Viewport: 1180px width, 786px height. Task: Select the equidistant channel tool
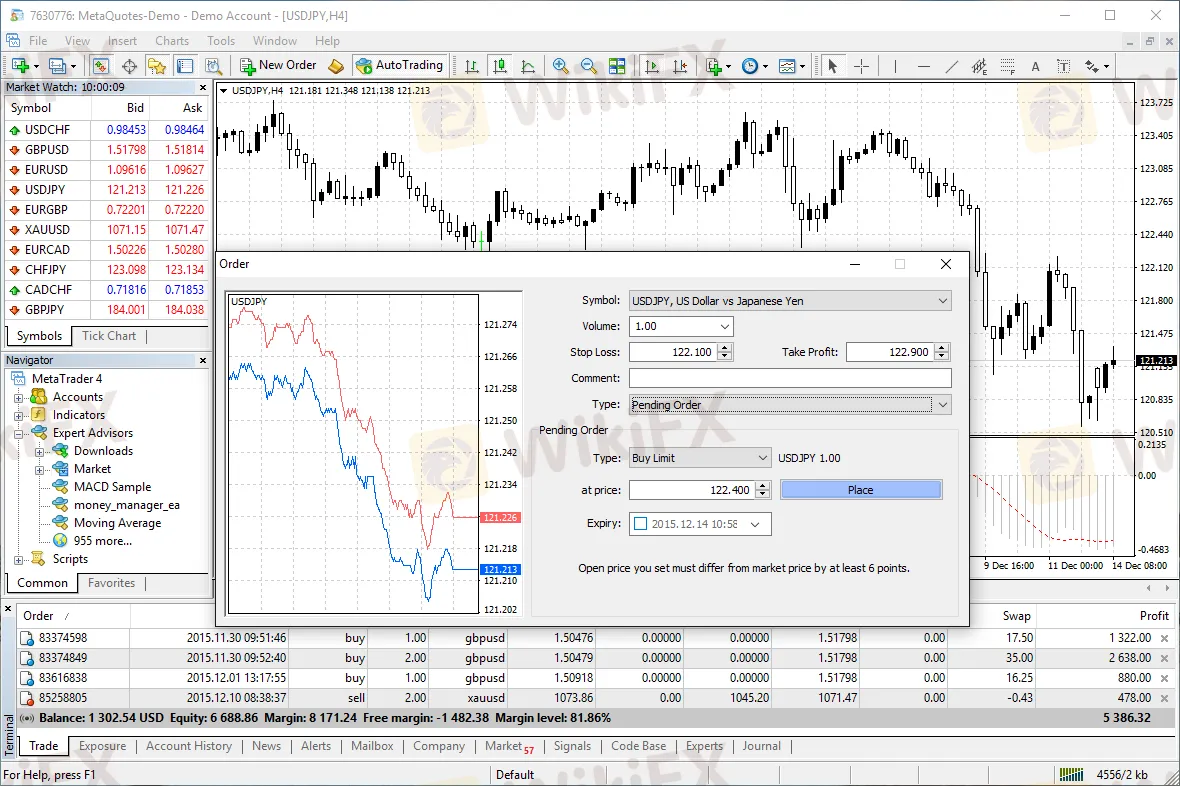pyautogui.click(x=979, y=66)
